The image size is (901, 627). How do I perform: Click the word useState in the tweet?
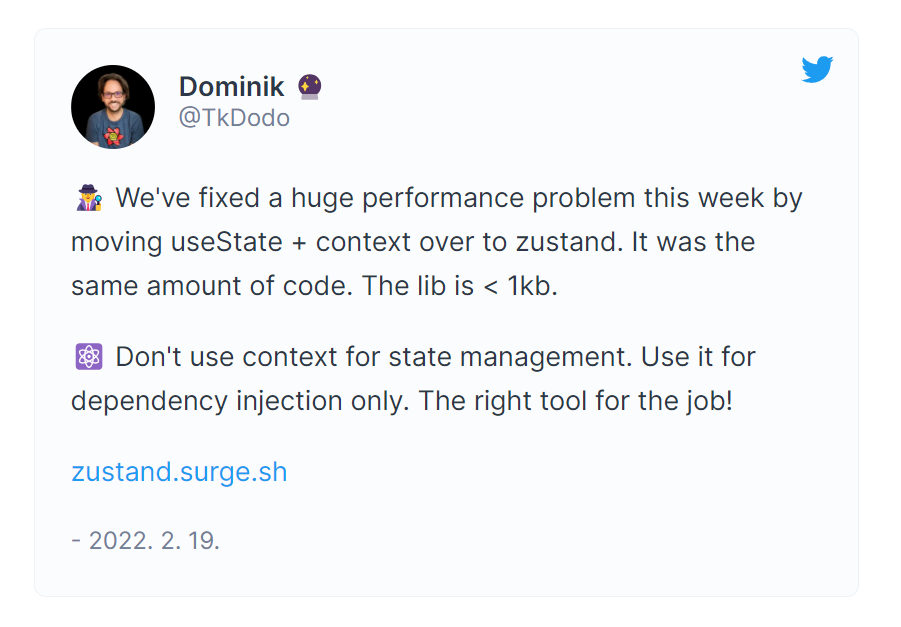pos(227,242)
